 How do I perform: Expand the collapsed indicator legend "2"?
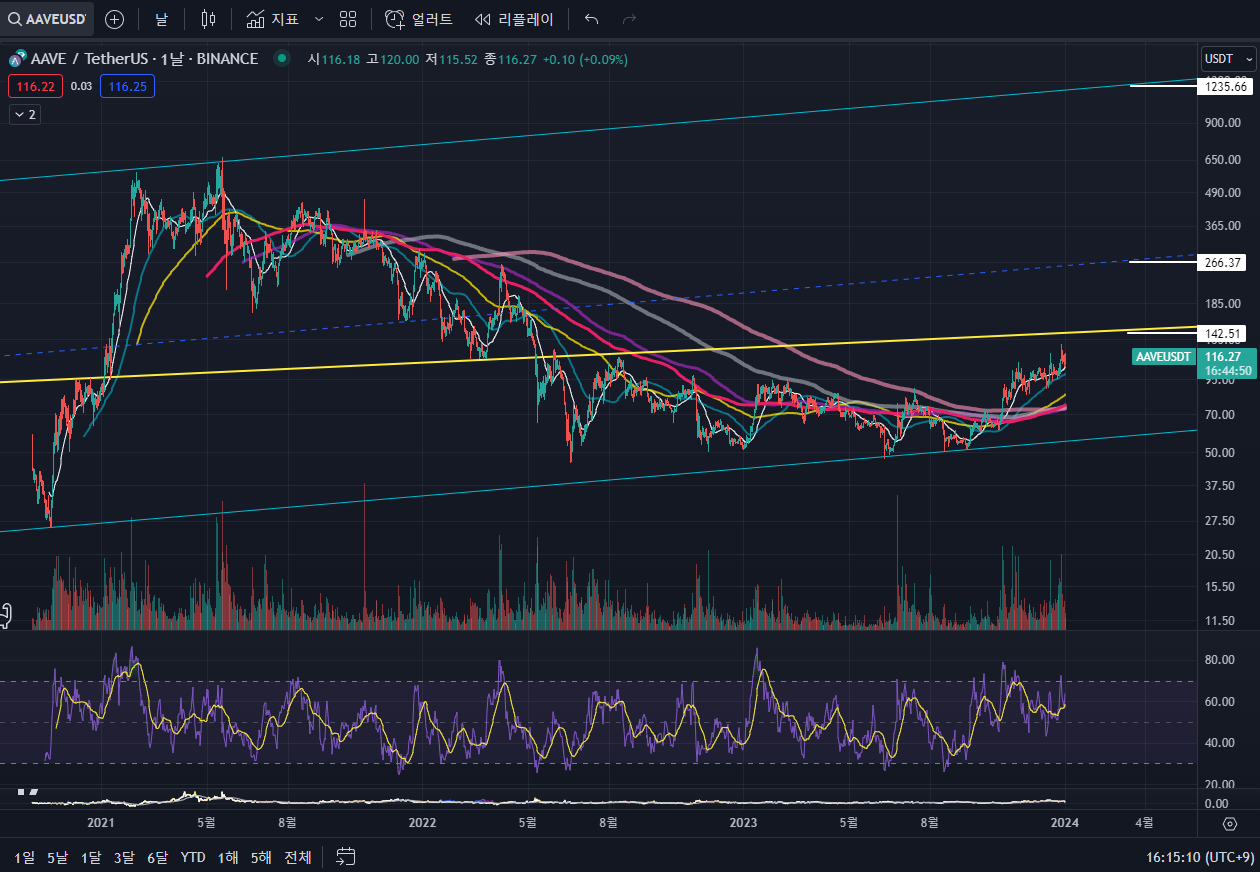(x=24, y=115)
